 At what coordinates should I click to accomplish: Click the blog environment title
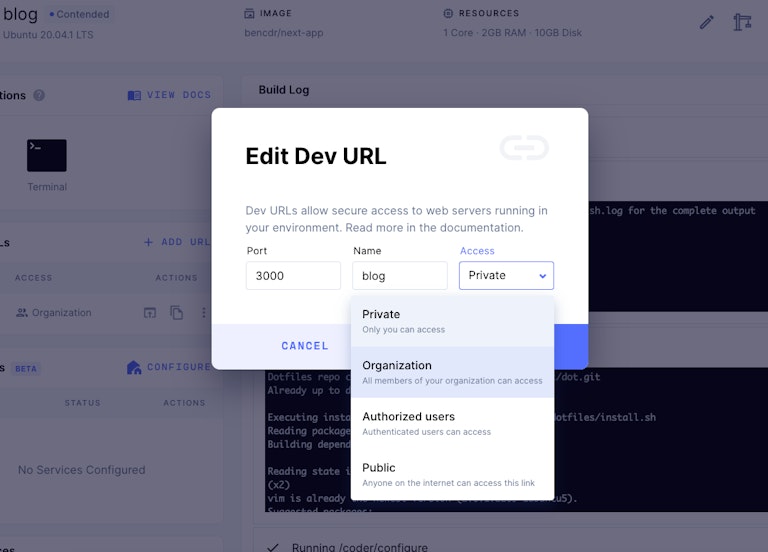(20, 14)
